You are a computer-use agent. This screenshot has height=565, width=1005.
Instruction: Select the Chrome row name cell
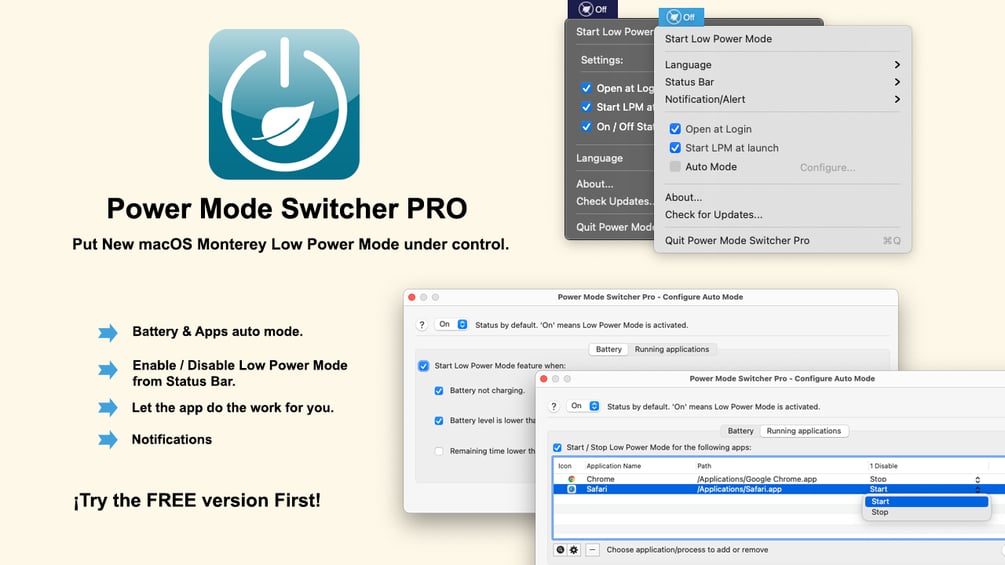[600, 479]
